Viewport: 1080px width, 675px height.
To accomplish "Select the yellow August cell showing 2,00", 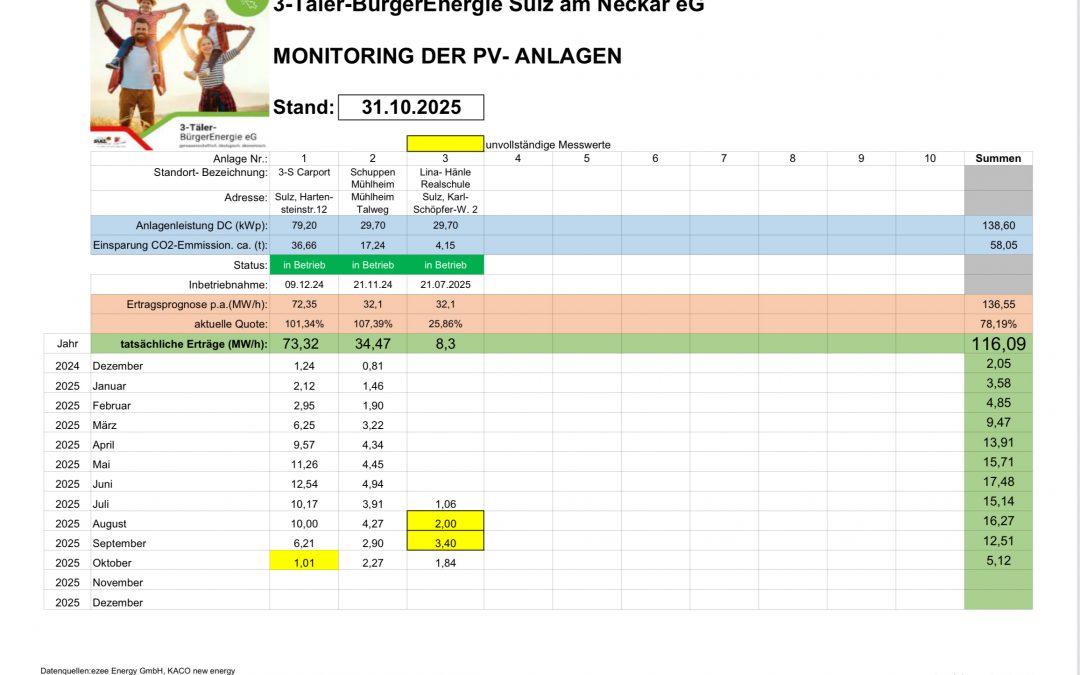I will click(445, 523).
